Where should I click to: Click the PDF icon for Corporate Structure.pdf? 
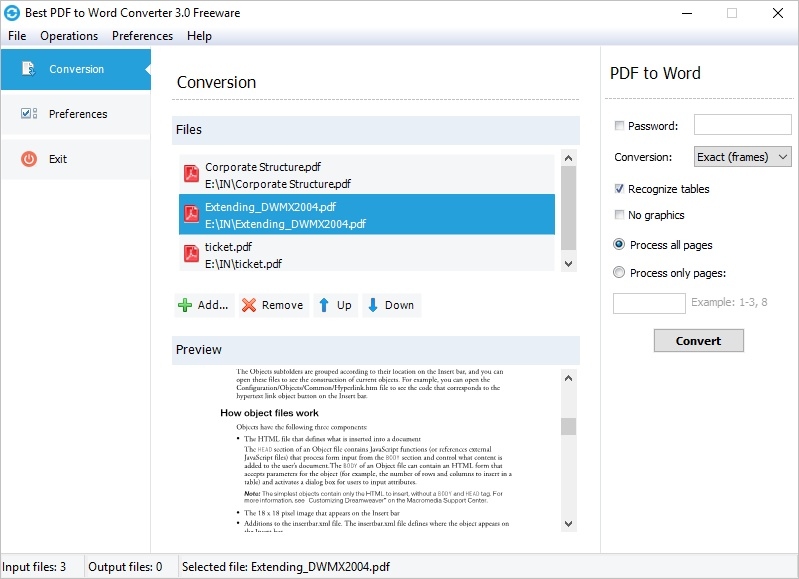pyautogui.click(x=192, y=174)
